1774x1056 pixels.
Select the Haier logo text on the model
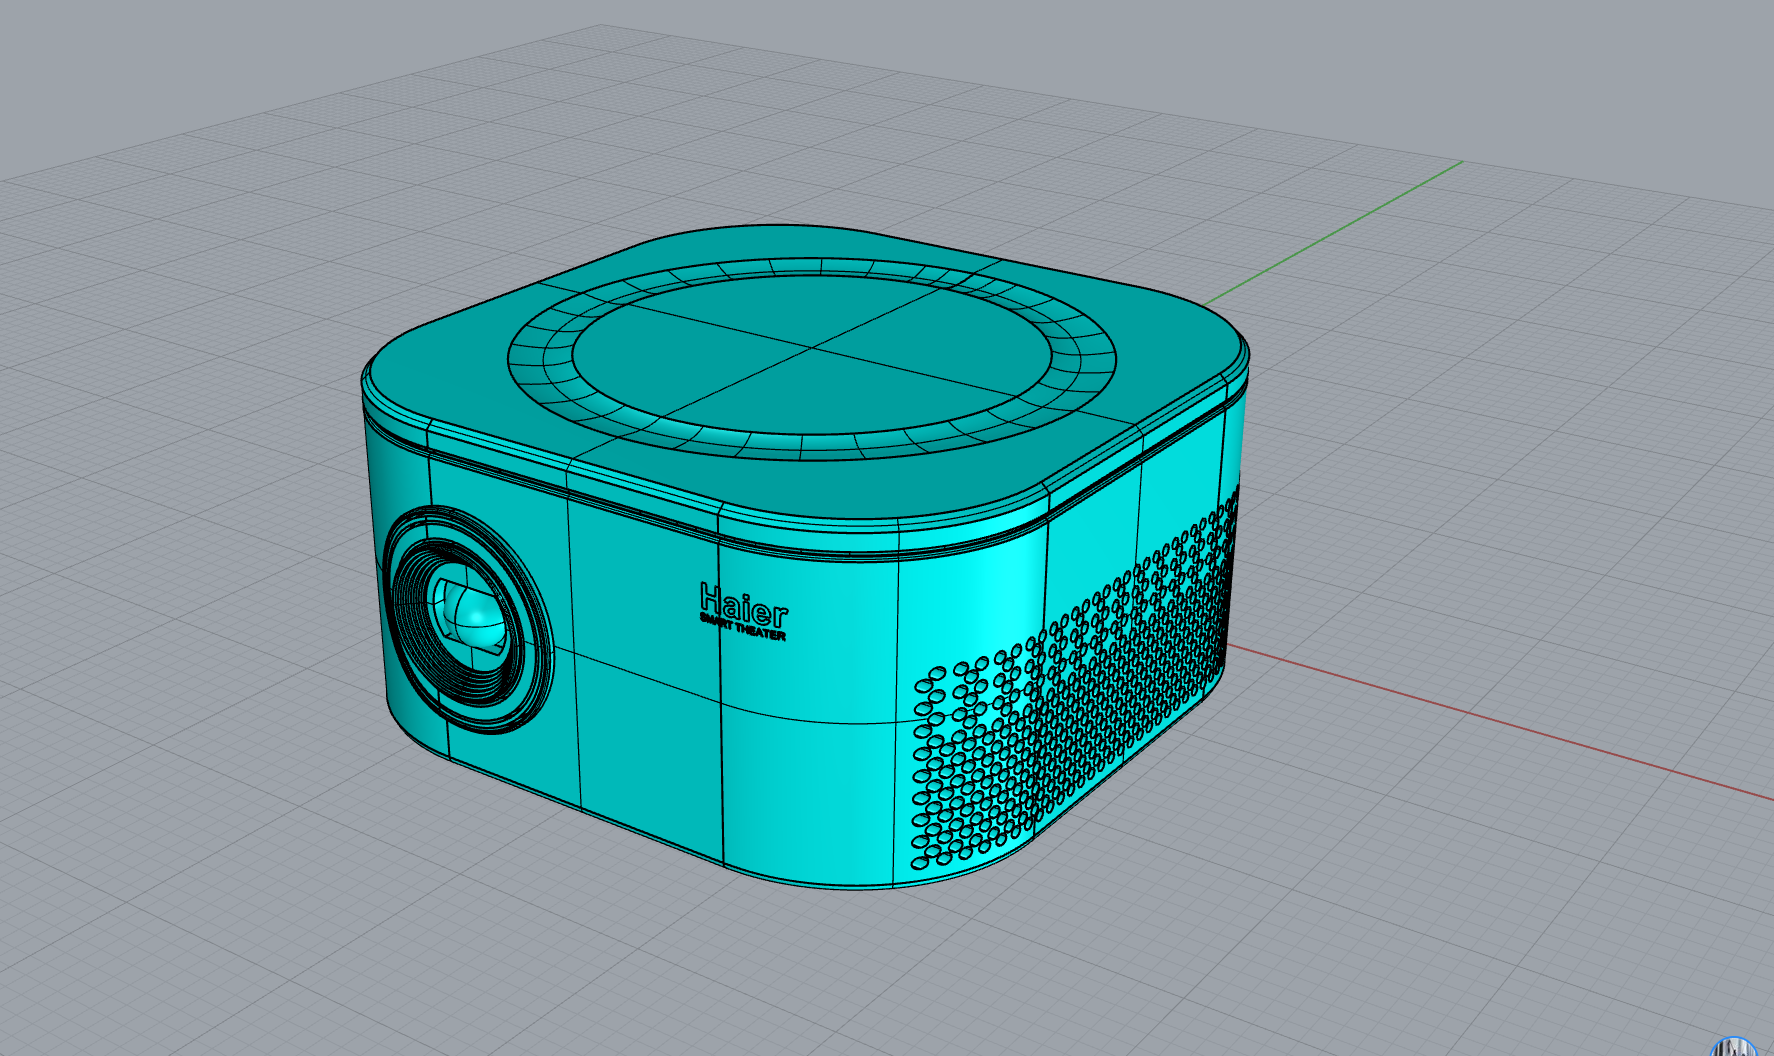coord(743,605)
